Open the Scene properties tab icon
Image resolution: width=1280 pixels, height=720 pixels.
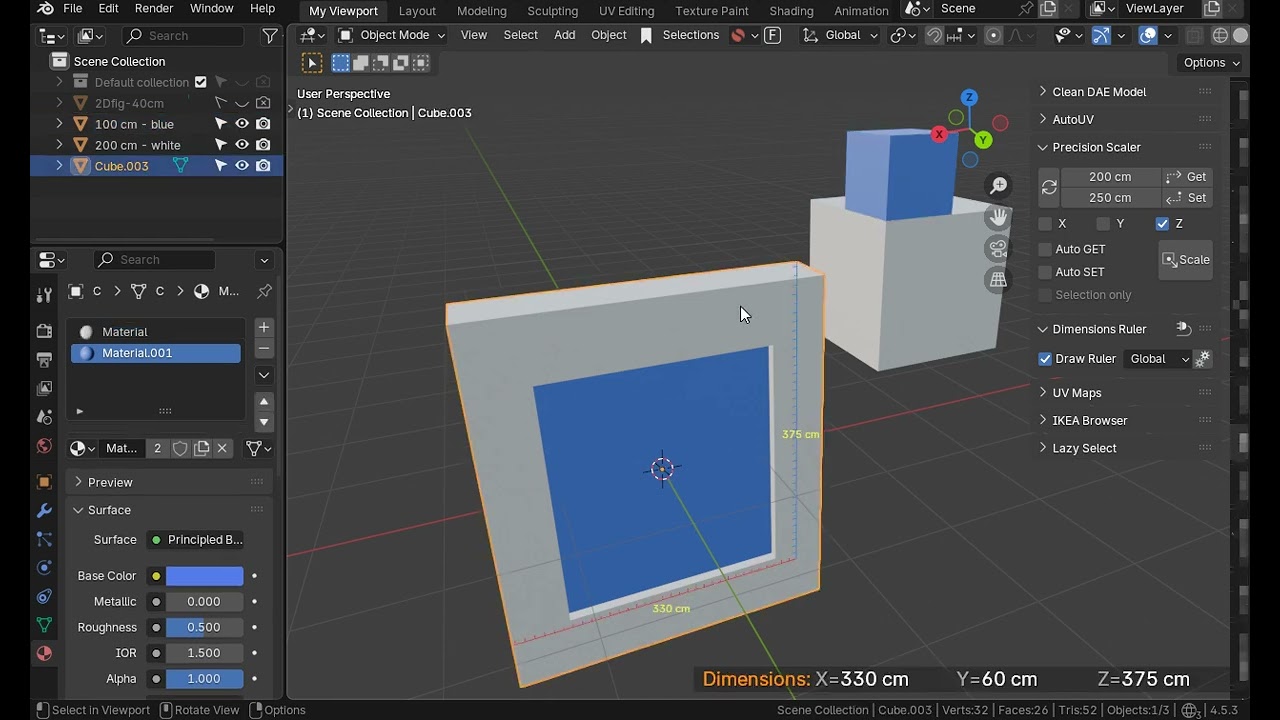click(44, 417)
